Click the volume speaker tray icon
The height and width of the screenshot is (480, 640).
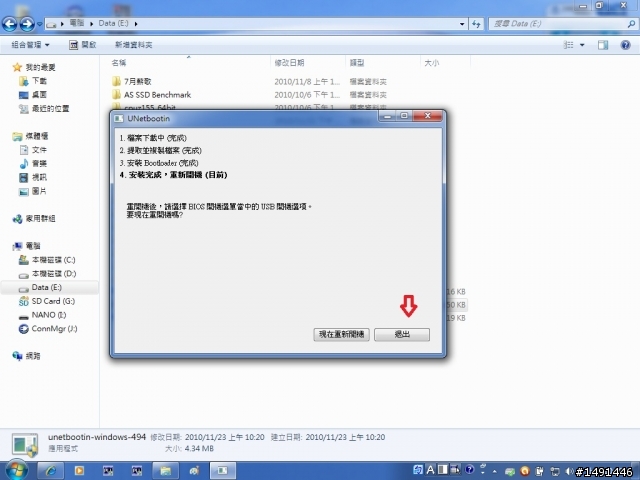click(569, 471)
